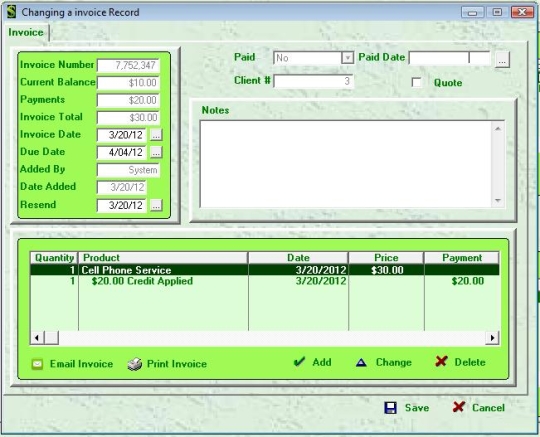Click the Product column header
This screenshot has width=540, height=437.
click(163, 258)
